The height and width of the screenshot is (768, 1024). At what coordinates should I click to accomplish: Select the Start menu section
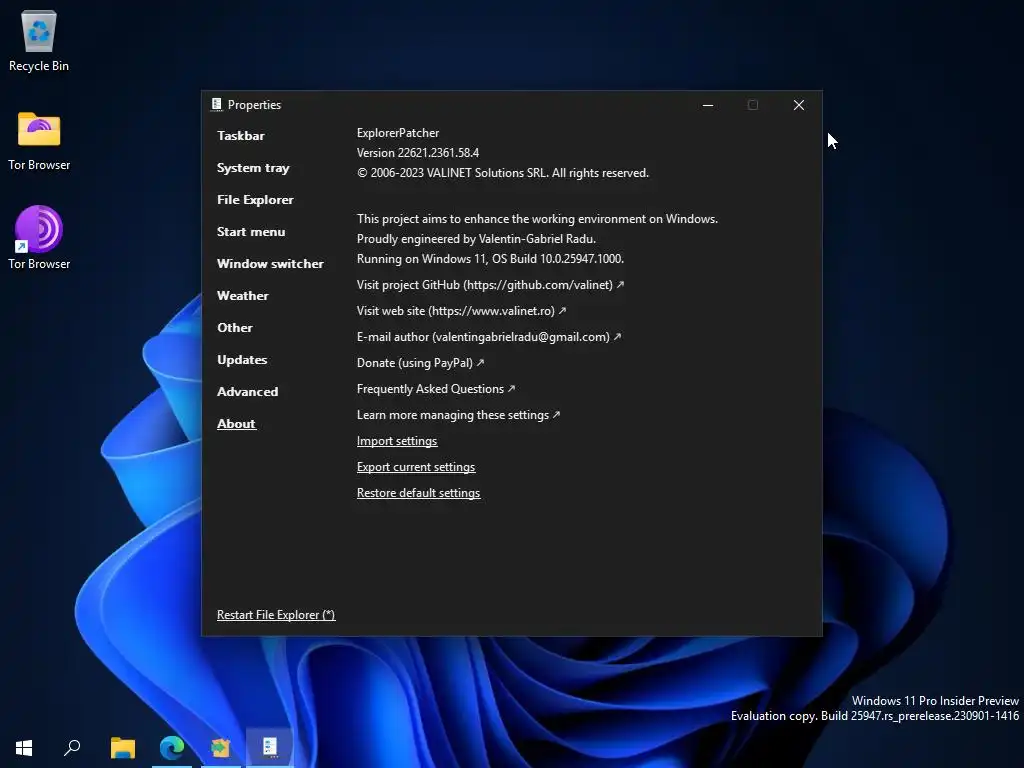coord(251,232)
